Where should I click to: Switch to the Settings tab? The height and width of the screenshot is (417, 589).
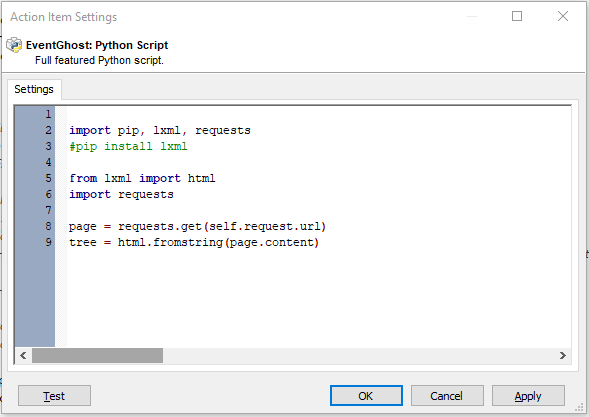pos(34,89)
